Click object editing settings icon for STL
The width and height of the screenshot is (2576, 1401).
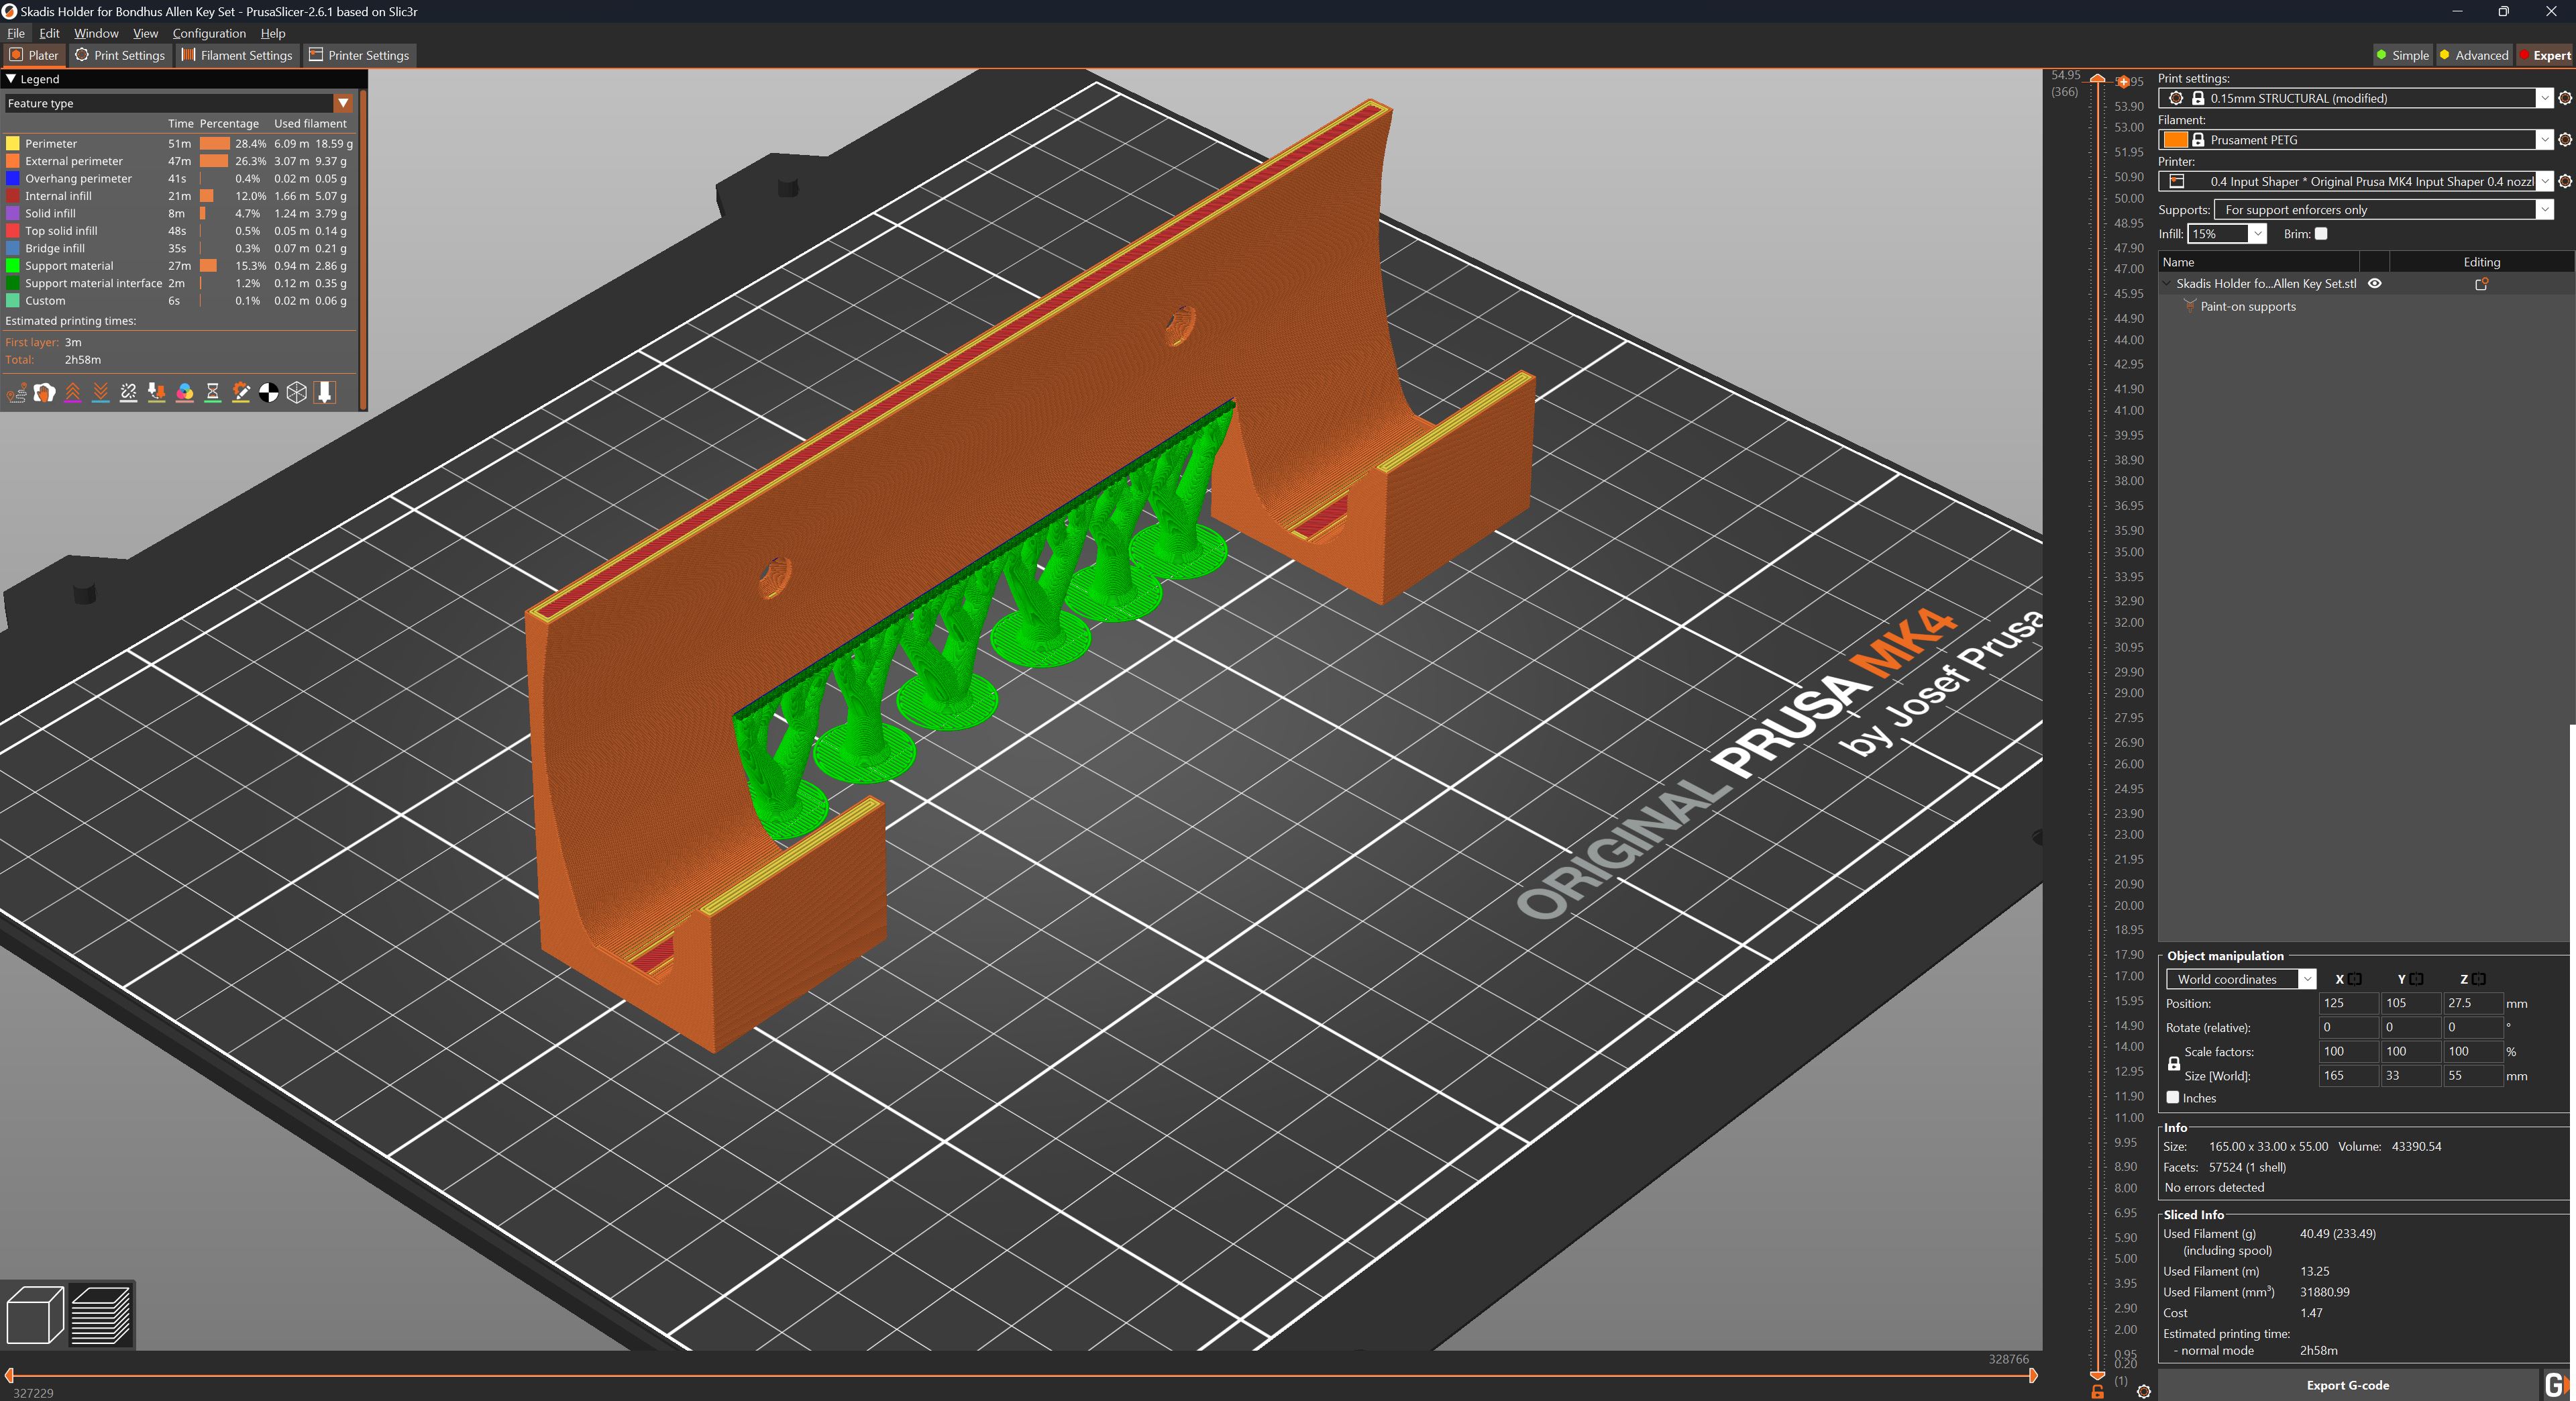[x=2481, y=284]
